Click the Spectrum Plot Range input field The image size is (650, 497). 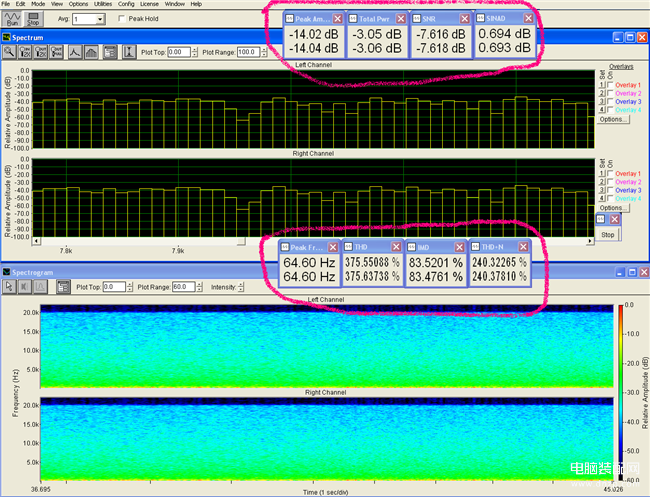click(x=249, y=52)
